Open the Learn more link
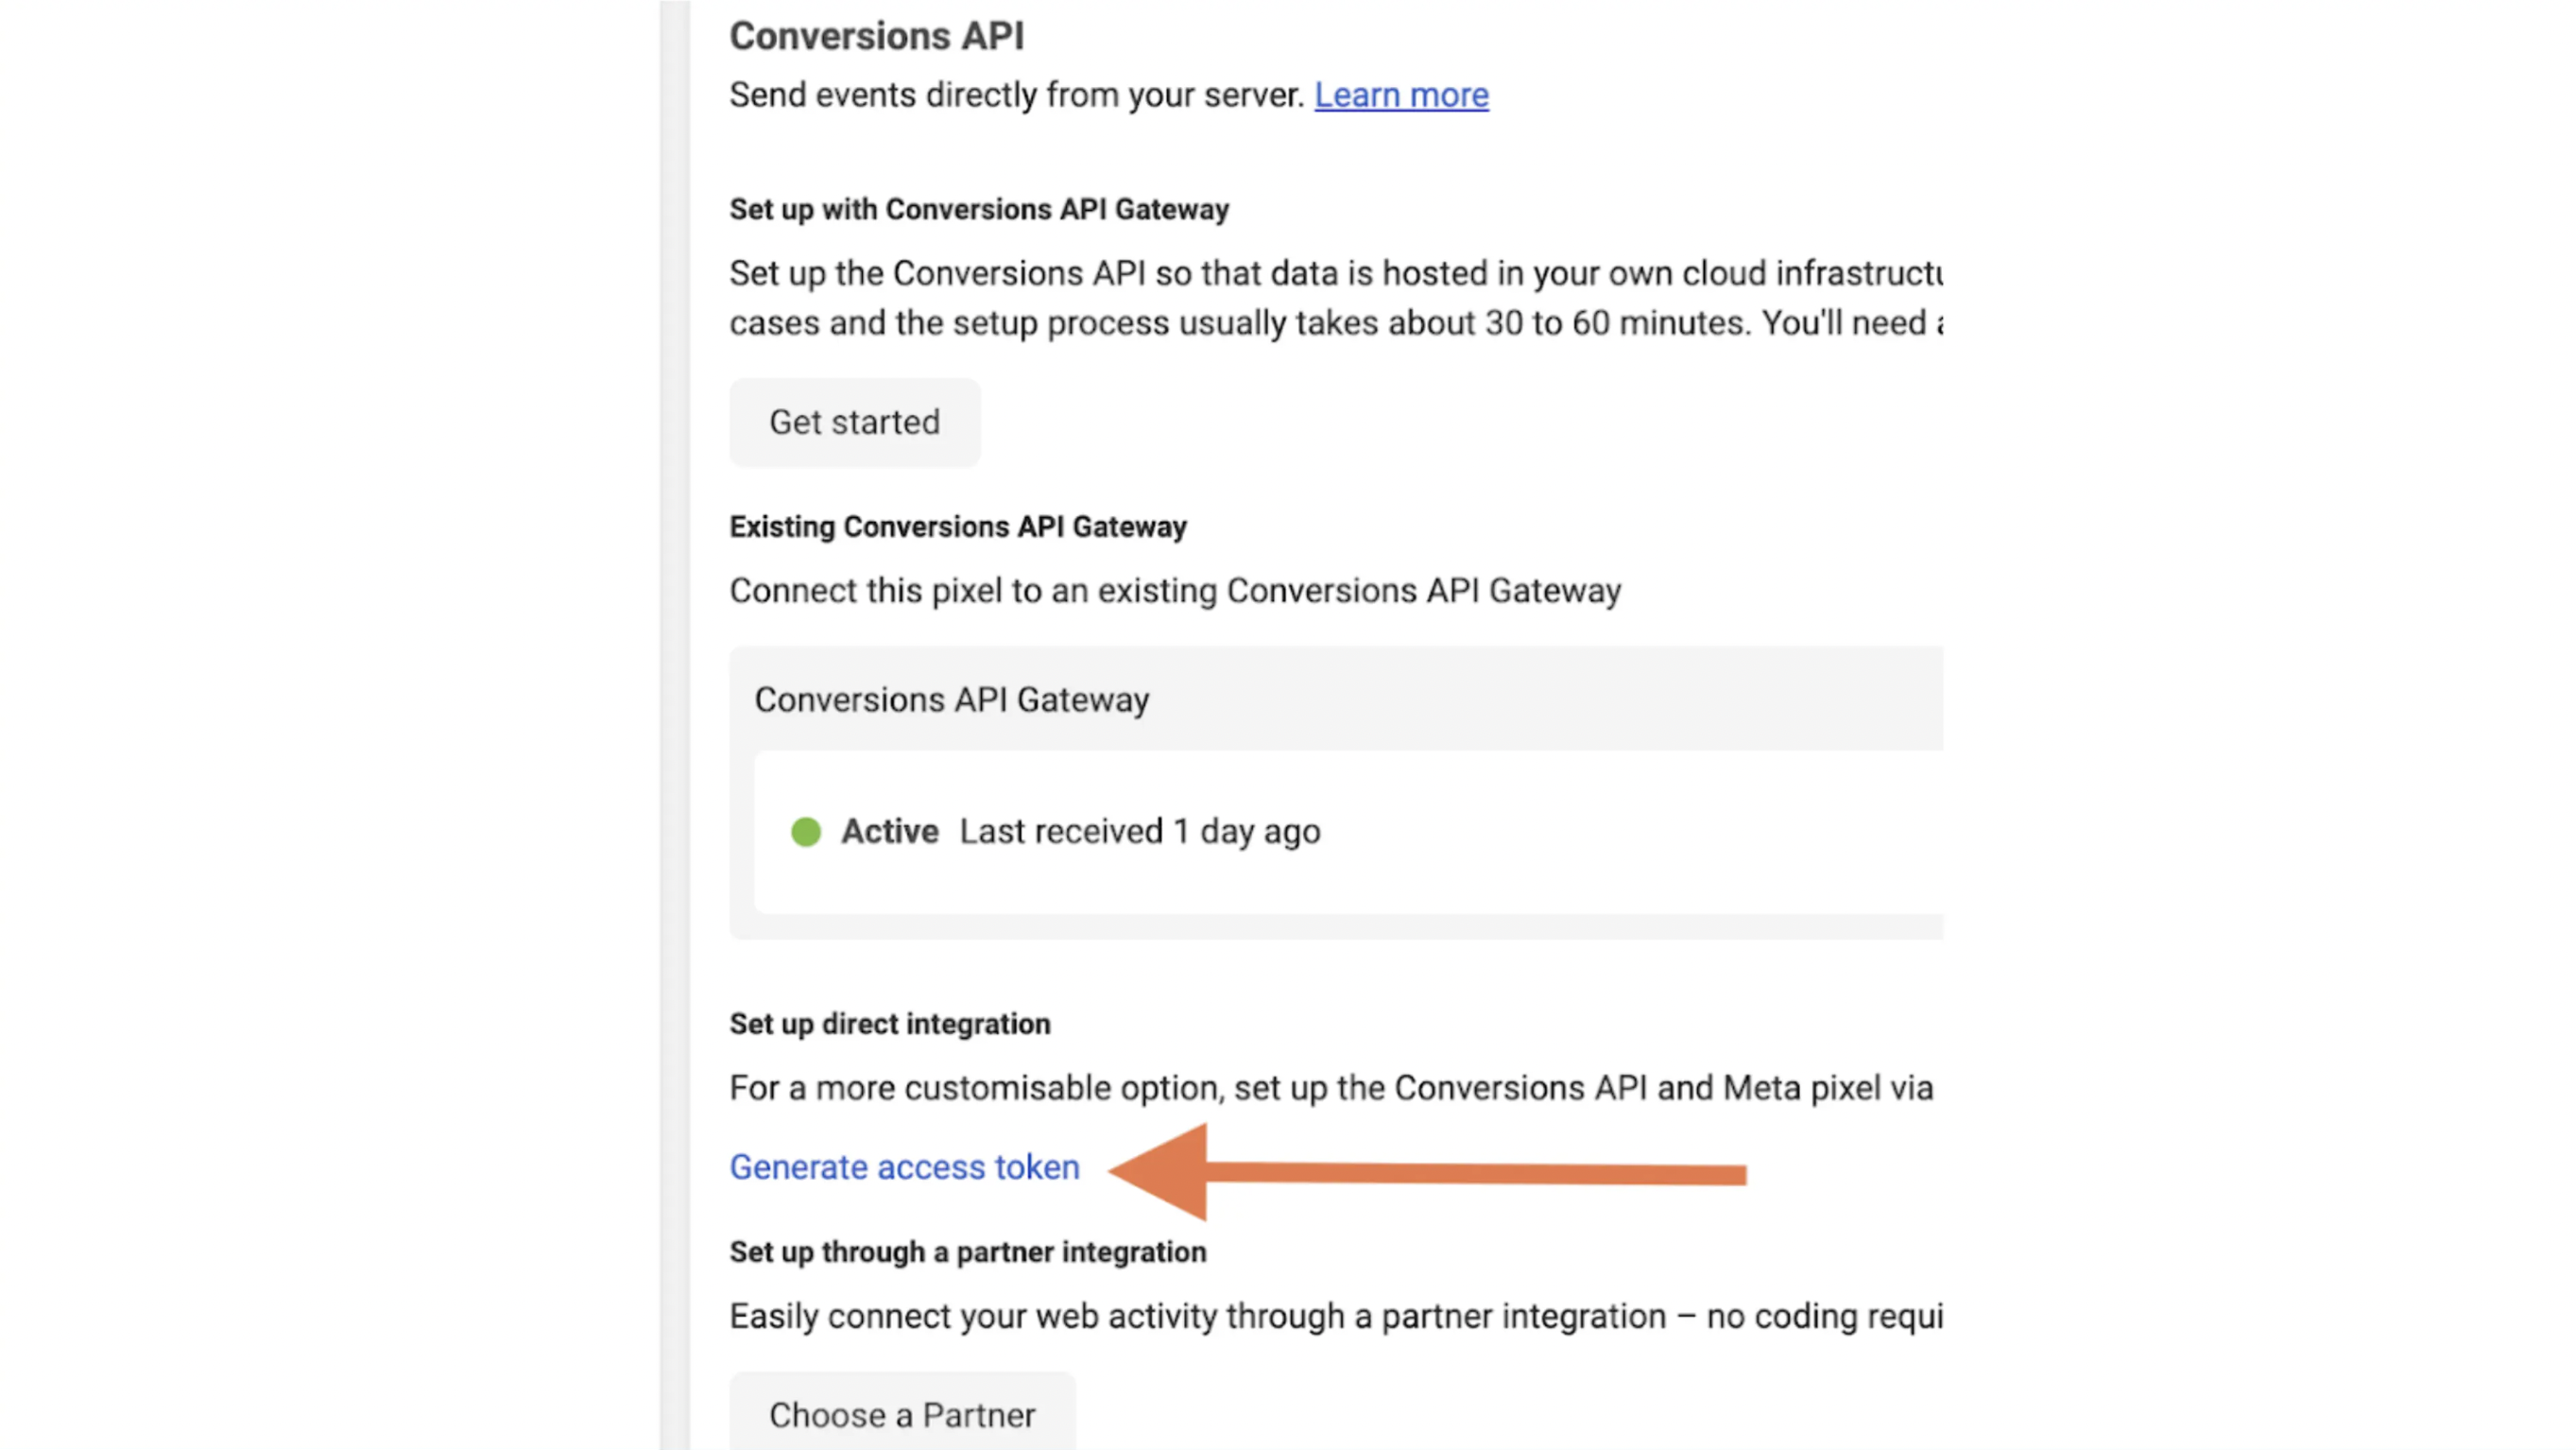The image size is (2576, 1450). pyautogui.click(x=1401, y=95)
